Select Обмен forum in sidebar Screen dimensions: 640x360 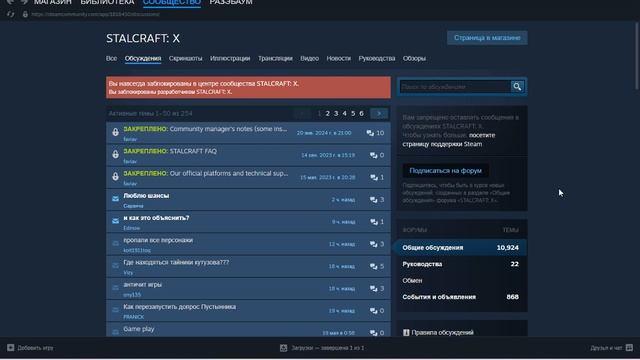(460, 280)
